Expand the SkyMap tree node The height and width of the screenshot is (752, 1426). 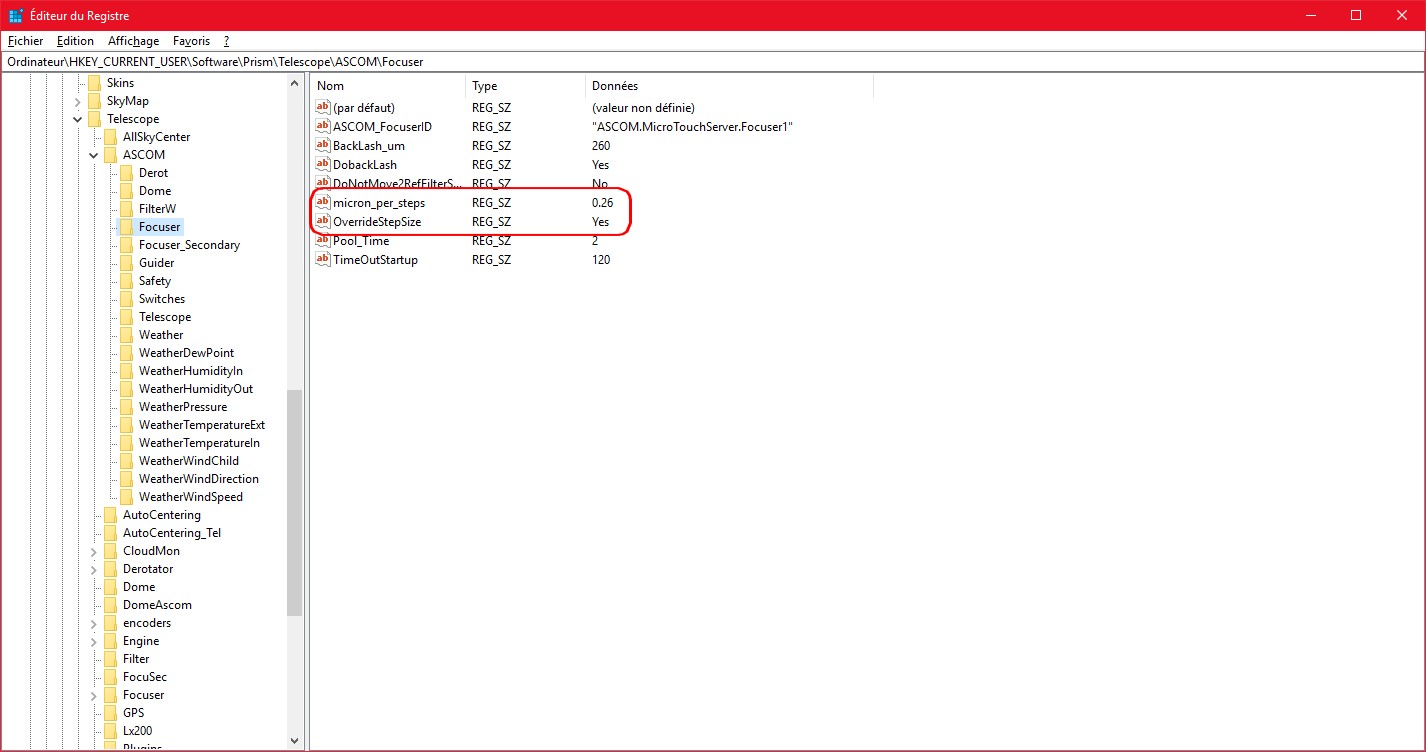pos(78,101)
